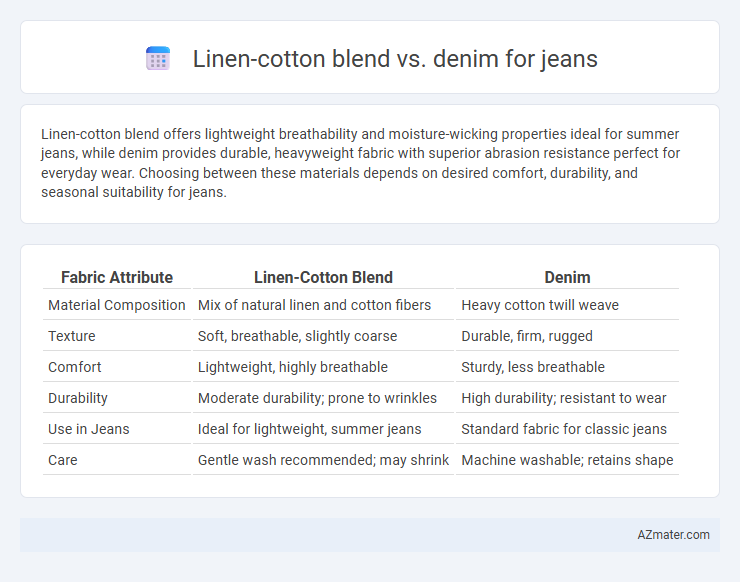Click the title 'Linen-cotton blend vs. denim for jeans'

tap(395, 59)
